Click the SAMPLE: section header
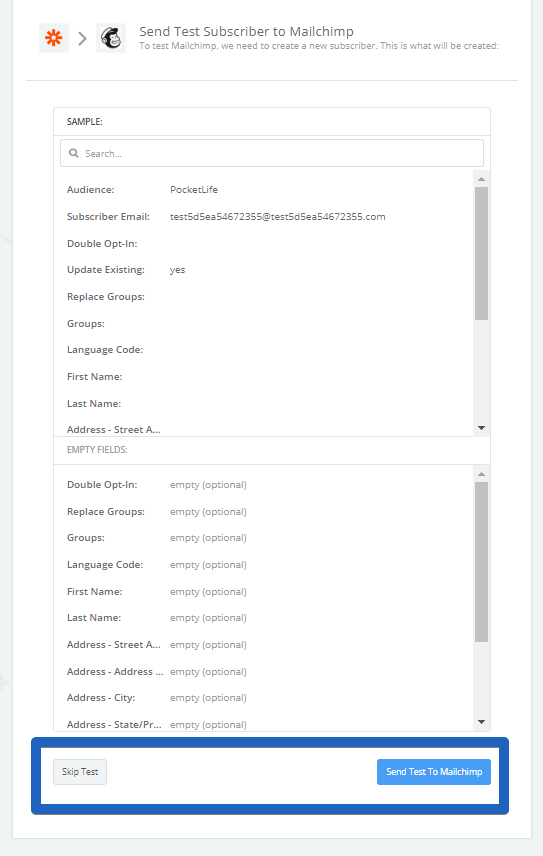Image resolution: width=543 pixels, height=856 pixels. coord(85,122)
